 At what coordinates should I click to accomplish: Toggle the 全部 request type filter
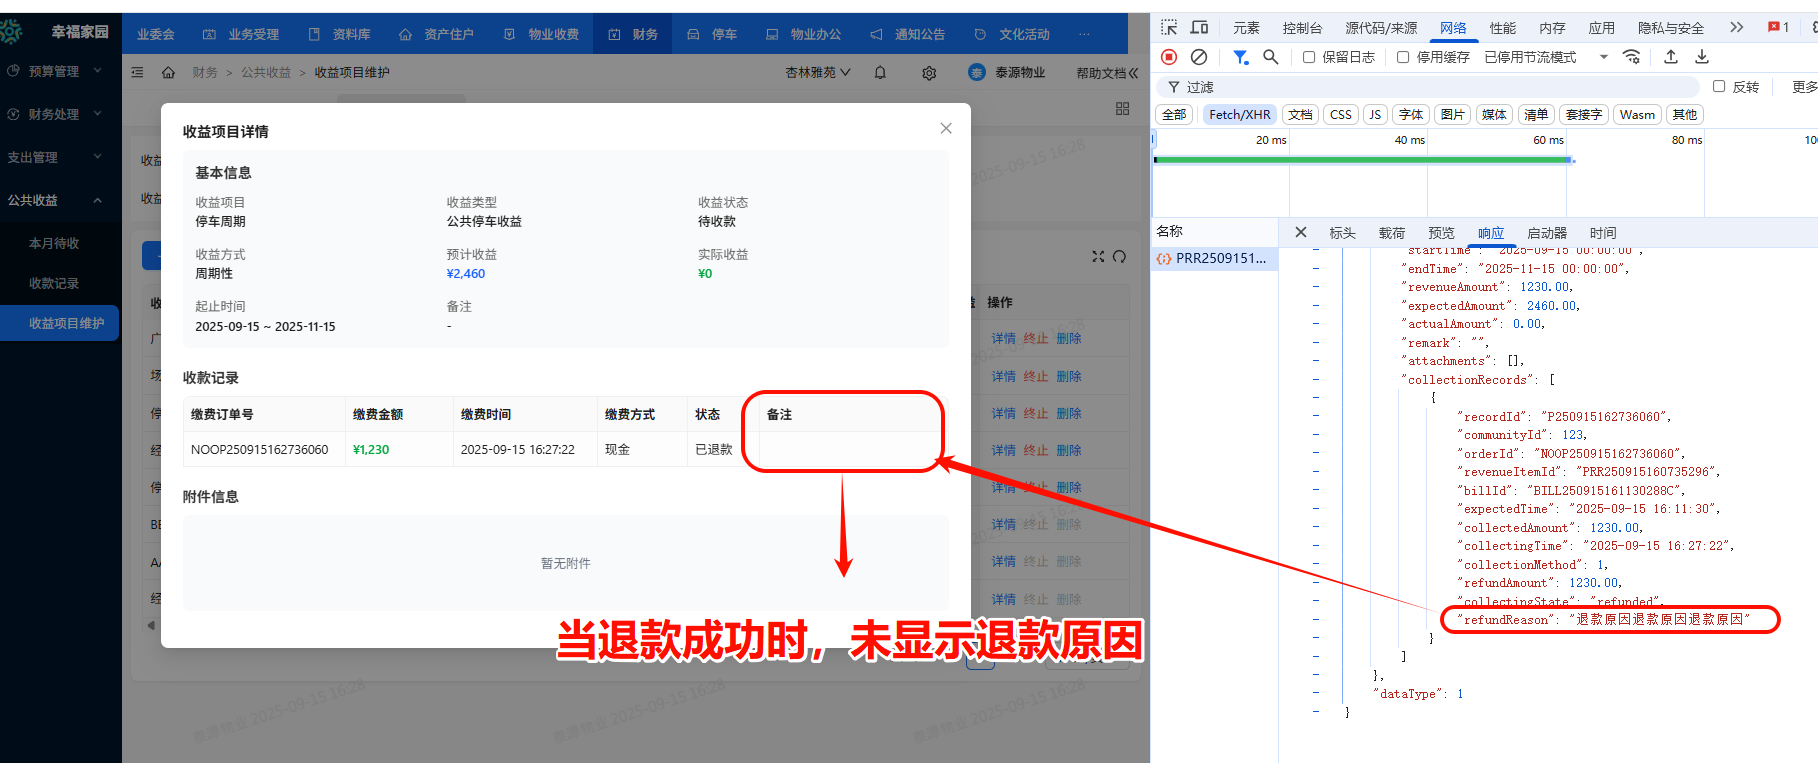(x=1174, y=114)
